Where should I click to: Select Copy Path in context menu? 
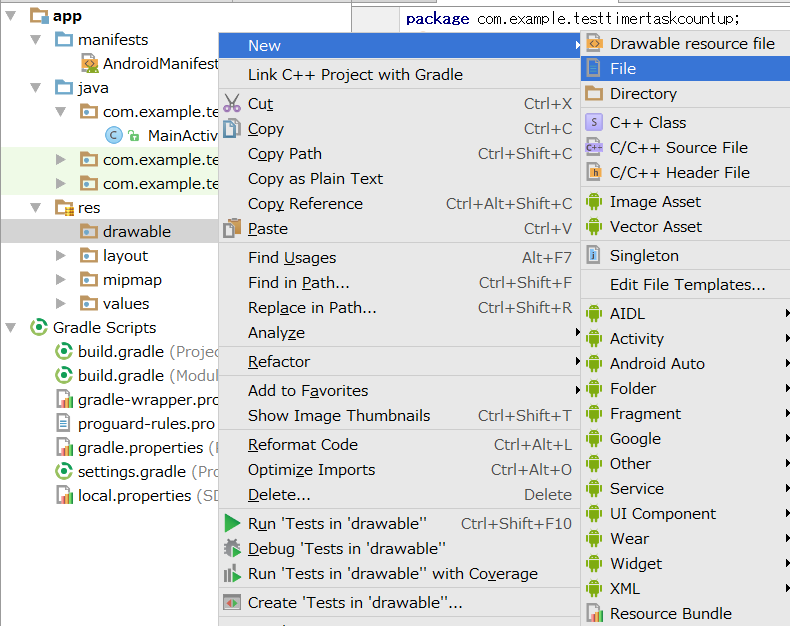(285, 154)
